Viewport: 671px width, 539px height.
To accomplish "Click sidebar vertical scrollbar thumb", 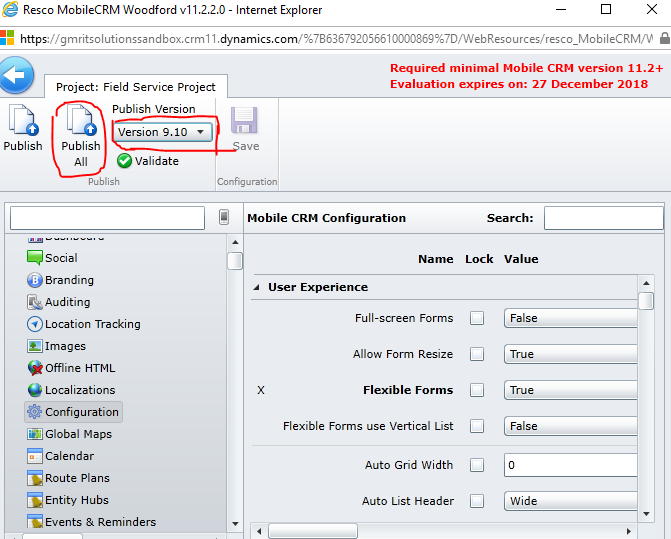I will click(235, 261).
